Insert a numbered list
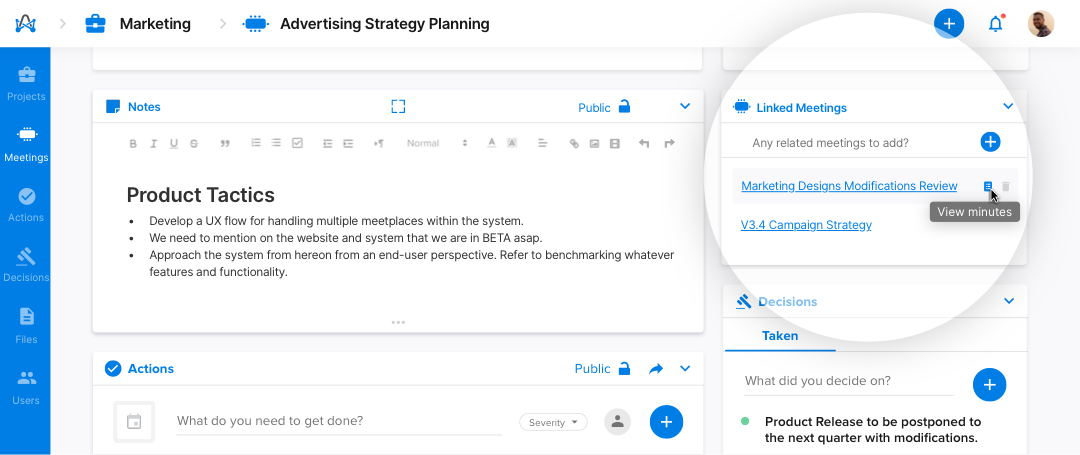 (x=256, y=143)
